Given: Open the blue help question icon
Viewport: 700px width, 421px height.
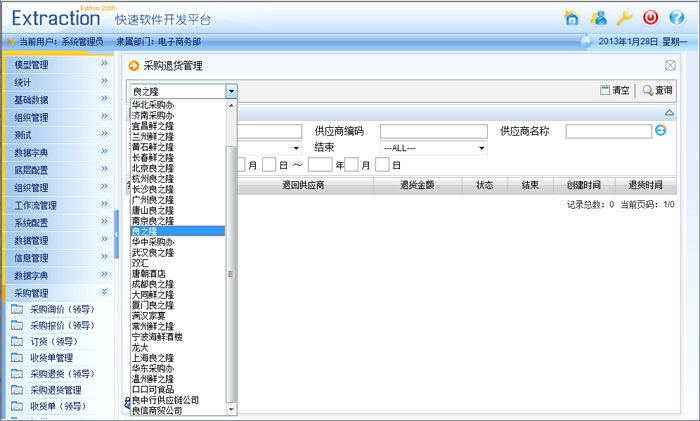Looking at the screenshot, I should coord(676,17).
